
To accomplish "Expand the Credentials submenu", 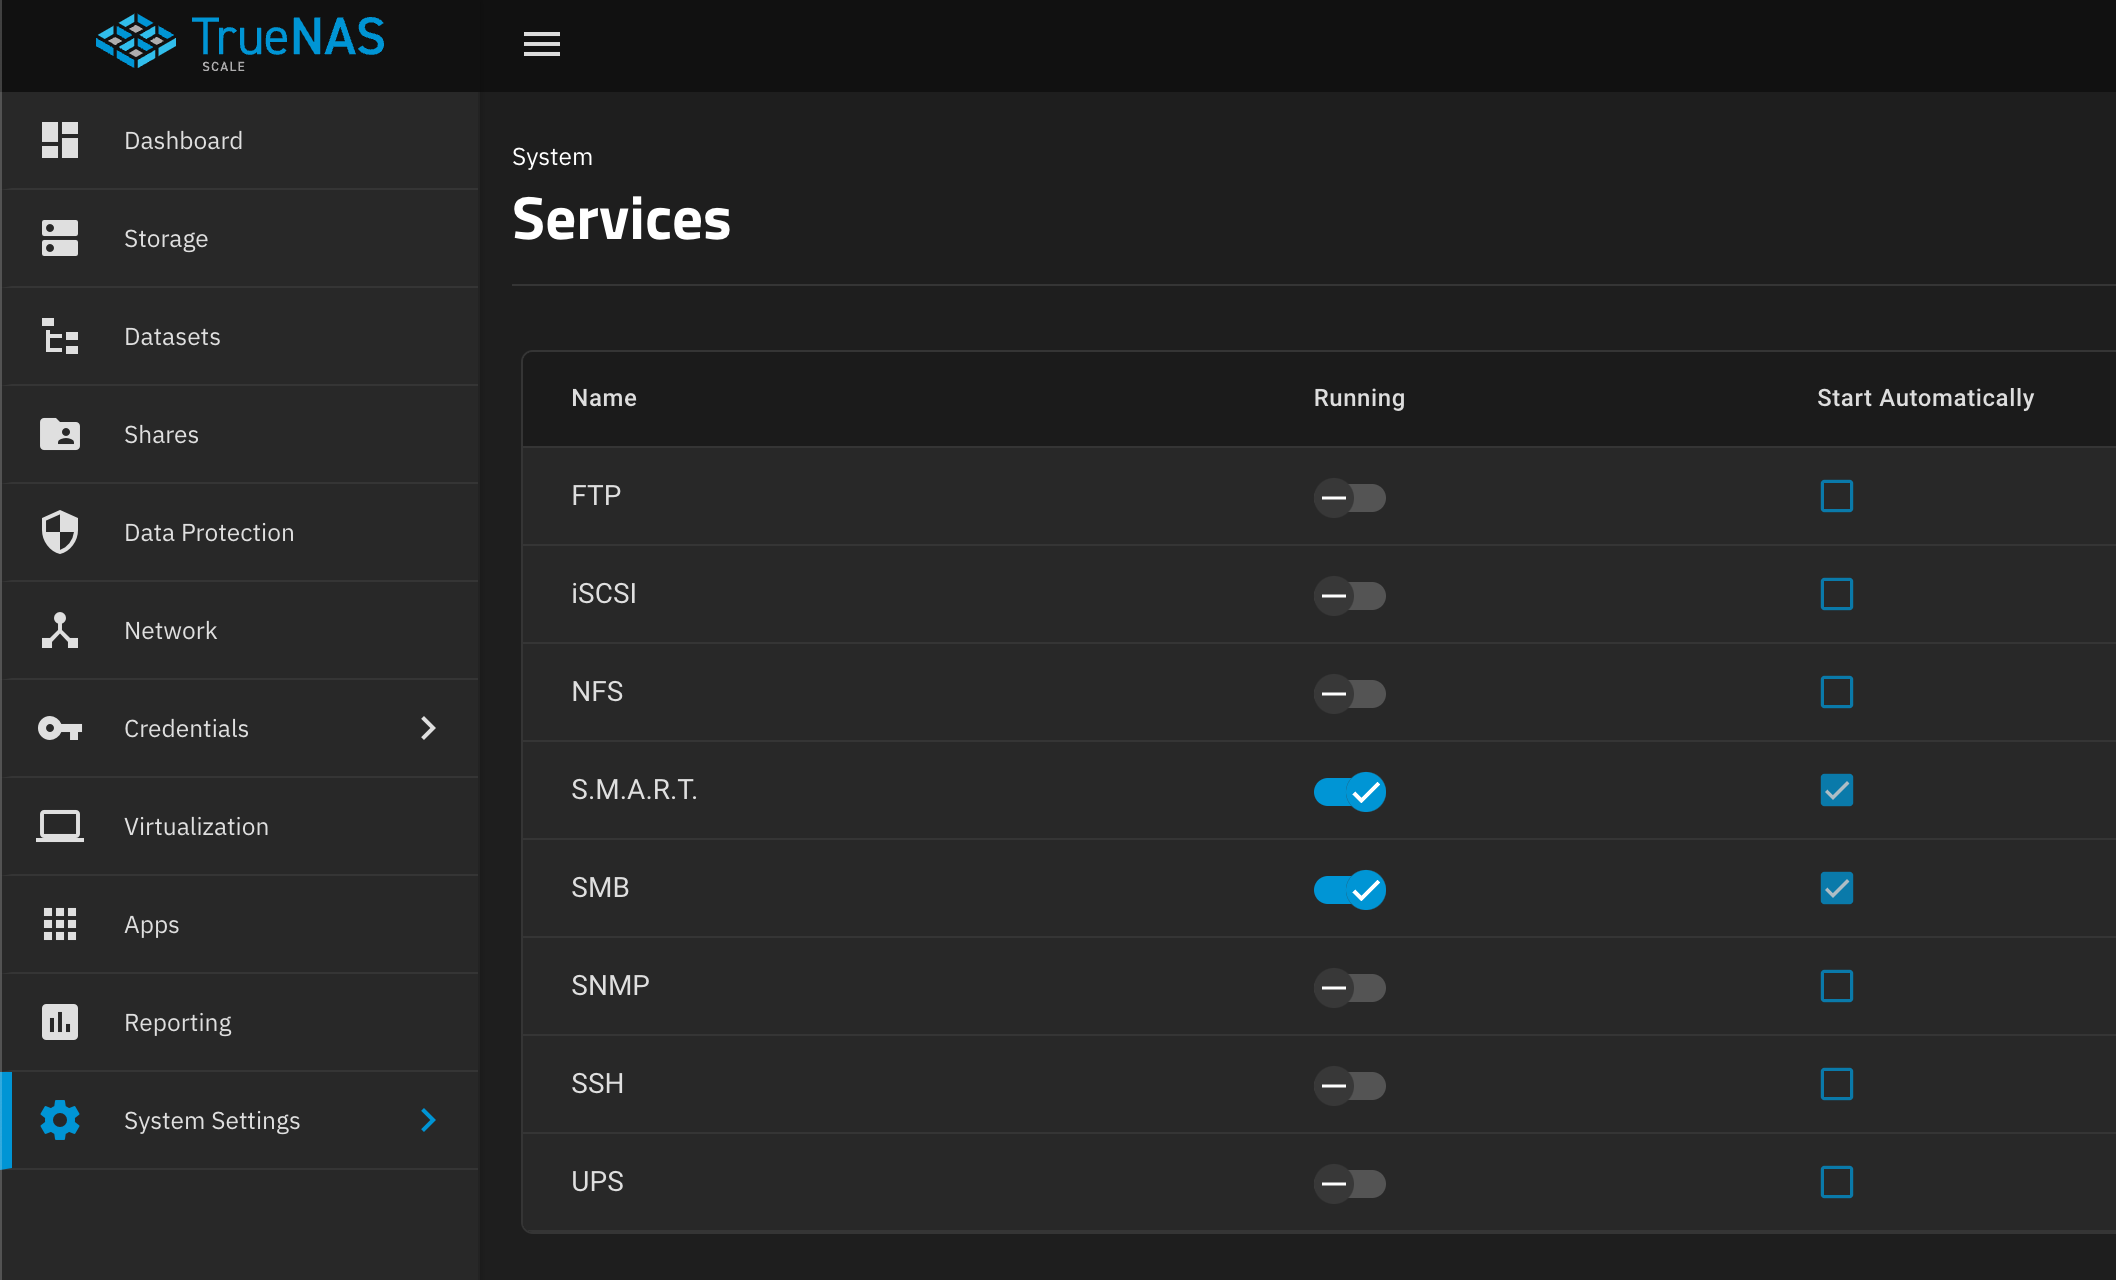I will coord(429,728).
